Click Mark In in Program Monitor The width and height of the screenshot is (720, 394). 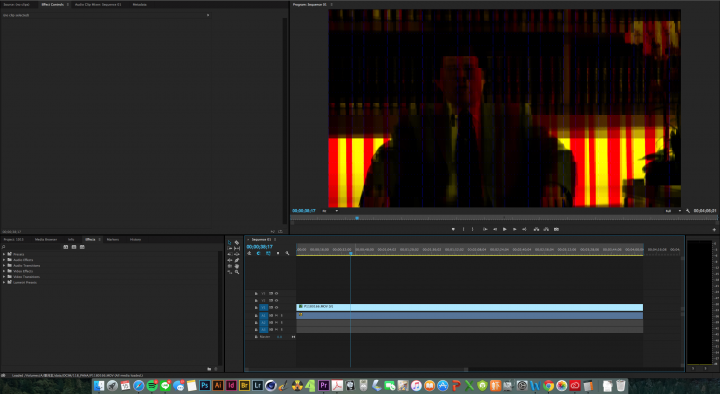pyautogui.click(x=463, y=229)
